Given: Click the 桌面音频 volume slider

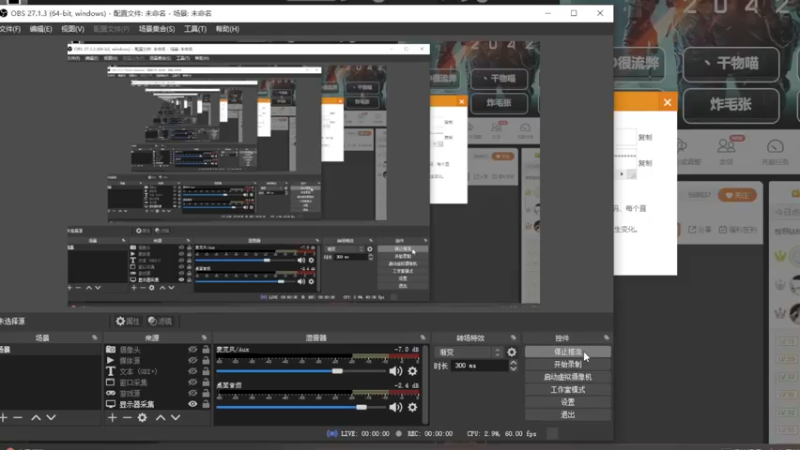Looking at the screenshot, I should point(301,407).
